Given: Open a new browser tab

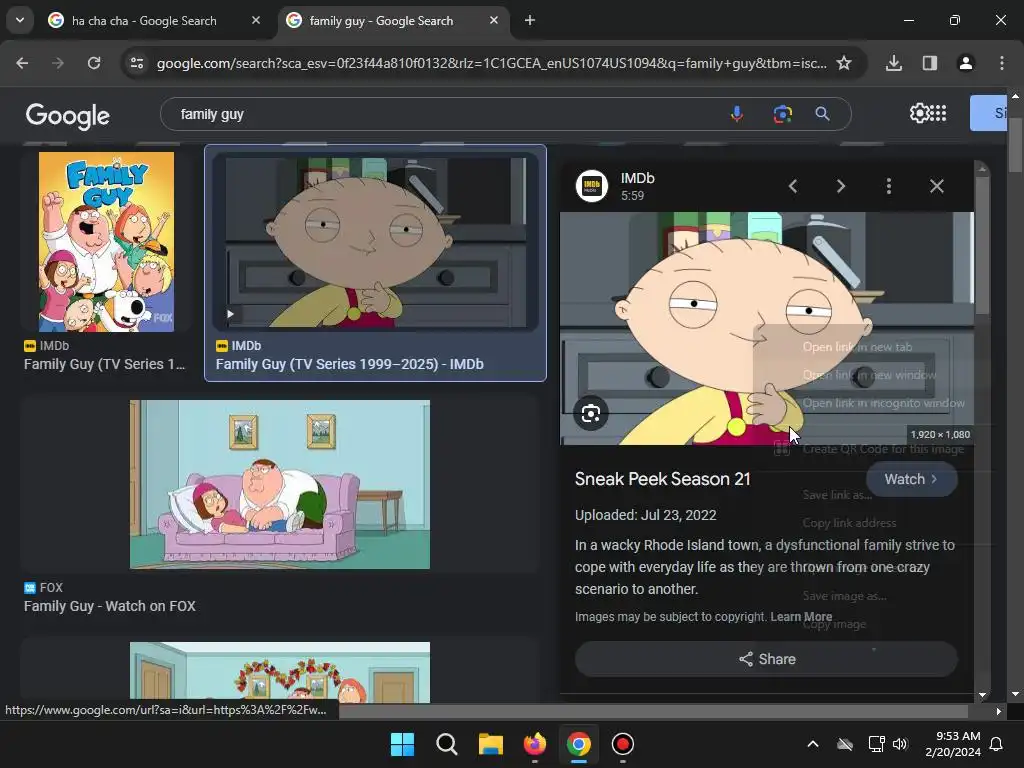Looking at the screenshot, I should (530, 20).
